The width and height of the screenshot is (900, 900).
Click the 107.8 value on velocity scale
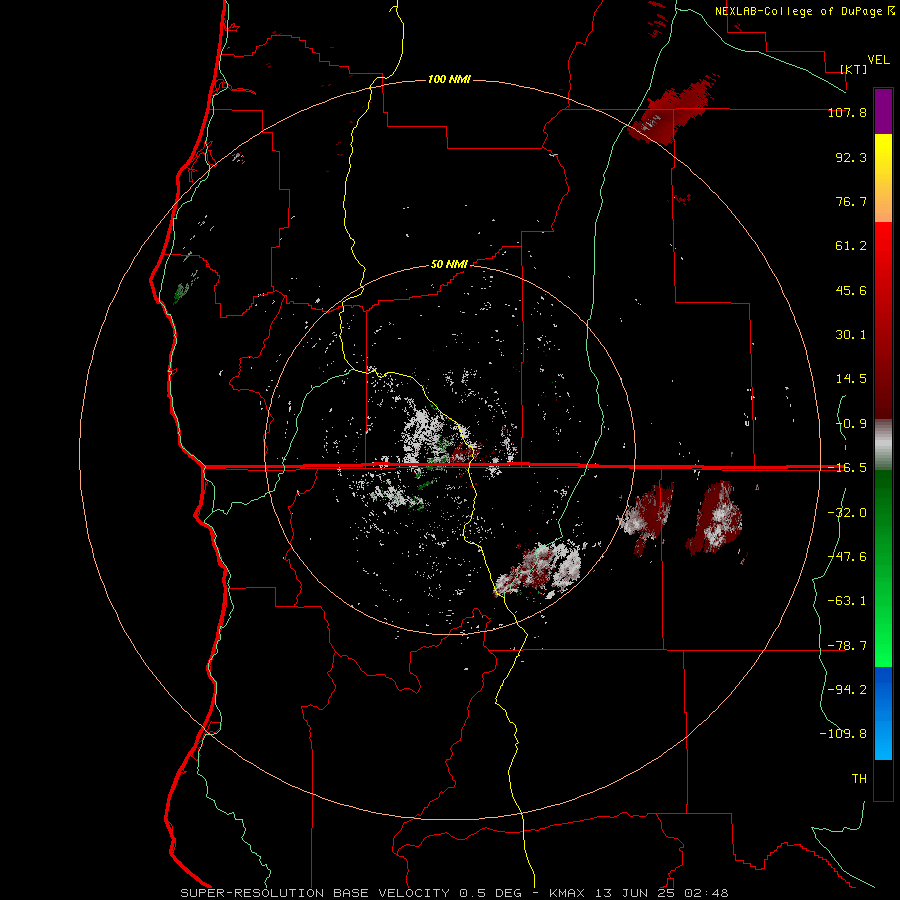tap(847, 112)
